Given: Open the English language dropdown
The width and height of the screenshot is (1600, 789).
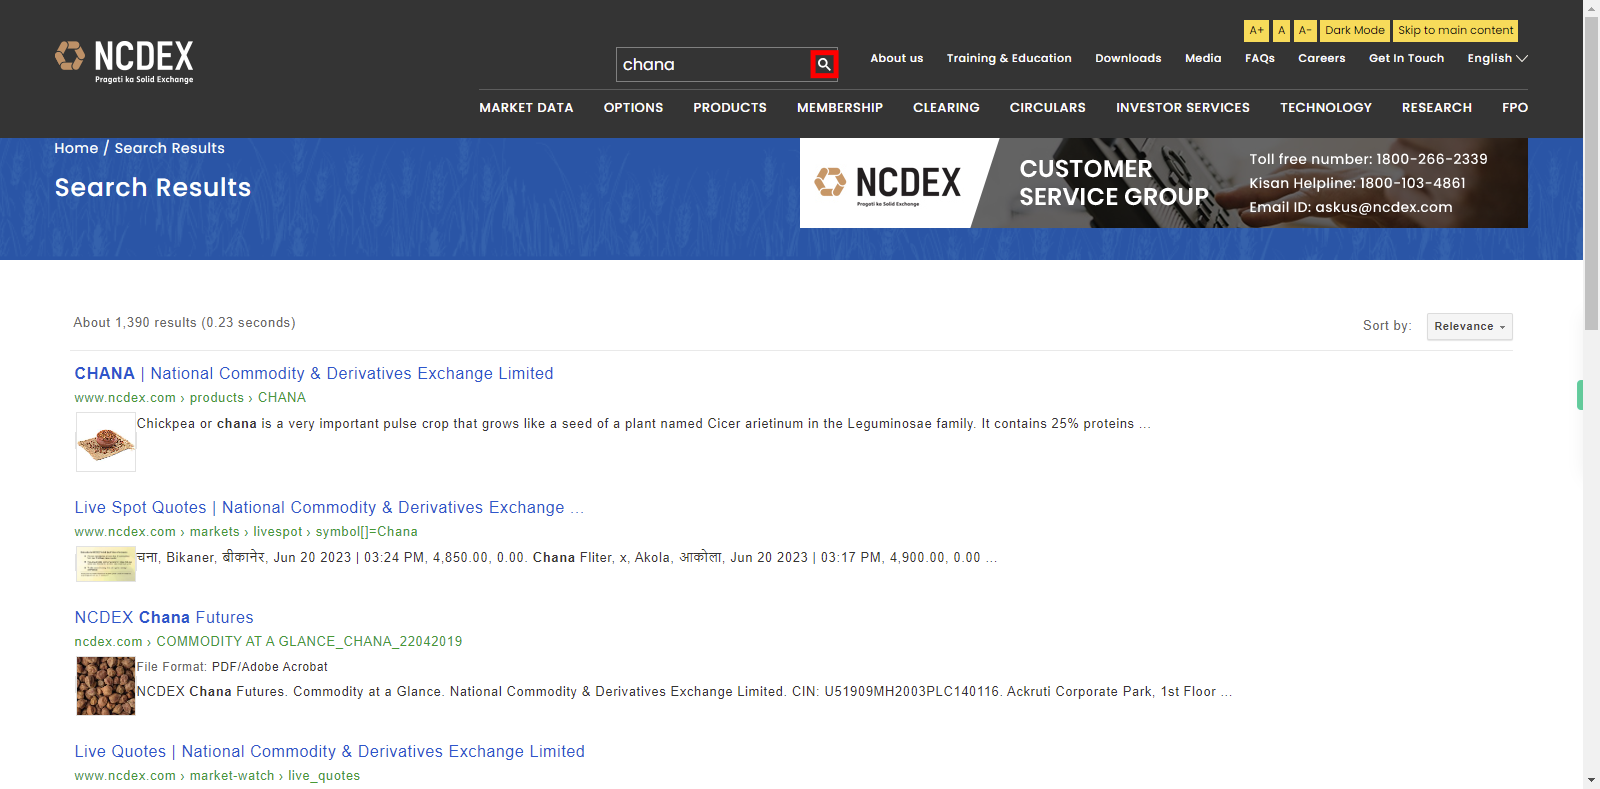Looking at the screenshot, I should click(x=1497, y=58).
